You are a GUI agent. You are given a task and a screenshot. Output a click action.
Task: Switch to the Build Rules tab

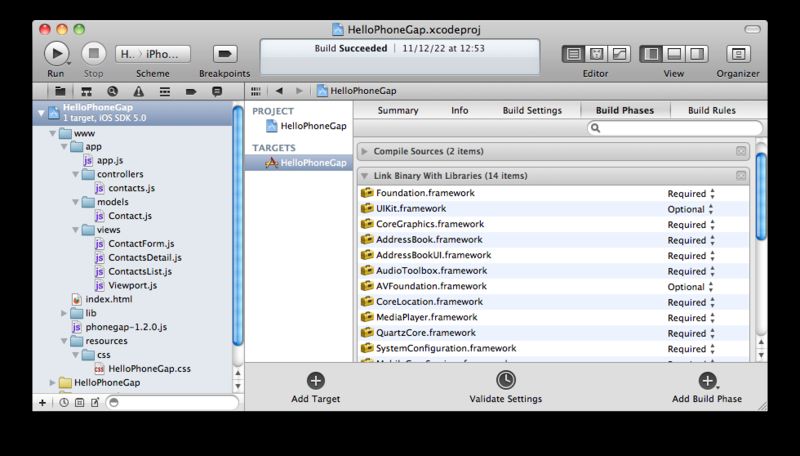[712, 110]
